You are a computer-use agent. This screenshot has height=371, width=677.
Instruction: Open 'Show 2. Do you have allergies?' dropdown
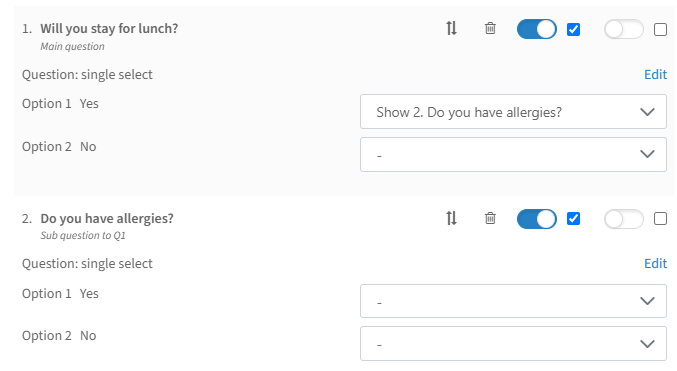pos(513,112)
